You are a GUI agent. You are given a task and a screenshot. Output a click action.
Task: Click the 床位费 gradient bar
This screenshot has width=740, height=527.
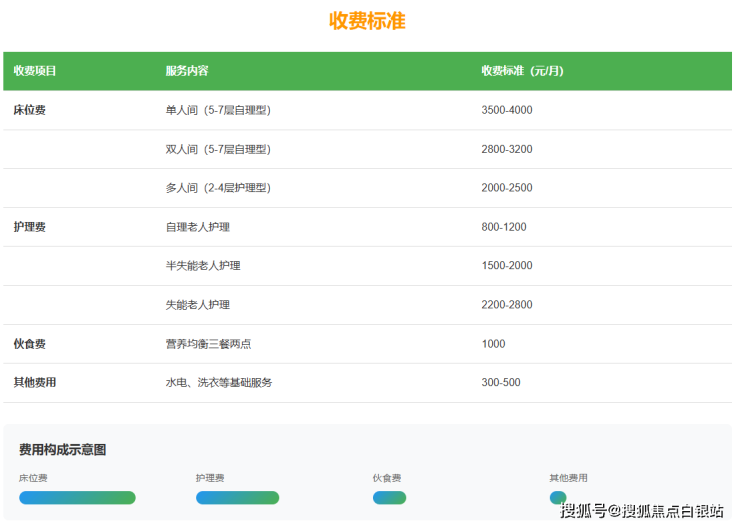pyautogui.click(x=77, y=498)
